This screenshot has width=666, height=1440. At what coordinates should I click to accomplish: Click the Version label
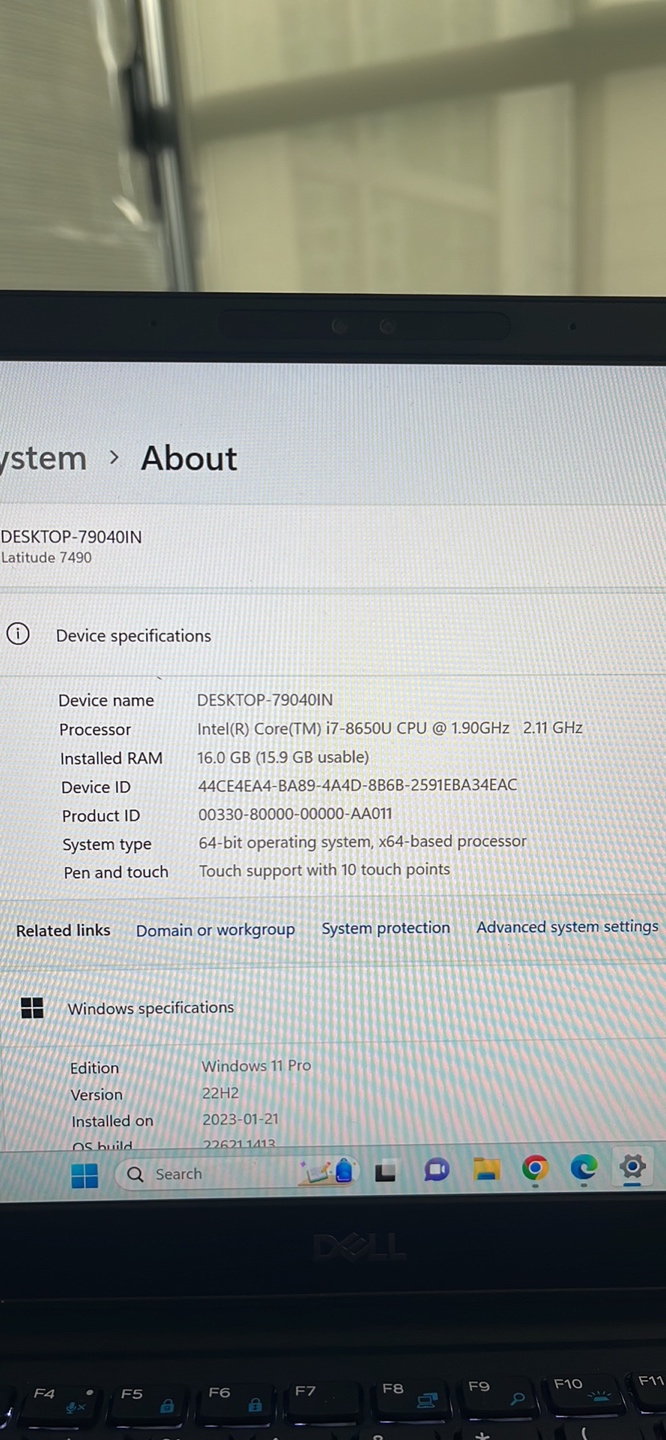click(96, 1095)
